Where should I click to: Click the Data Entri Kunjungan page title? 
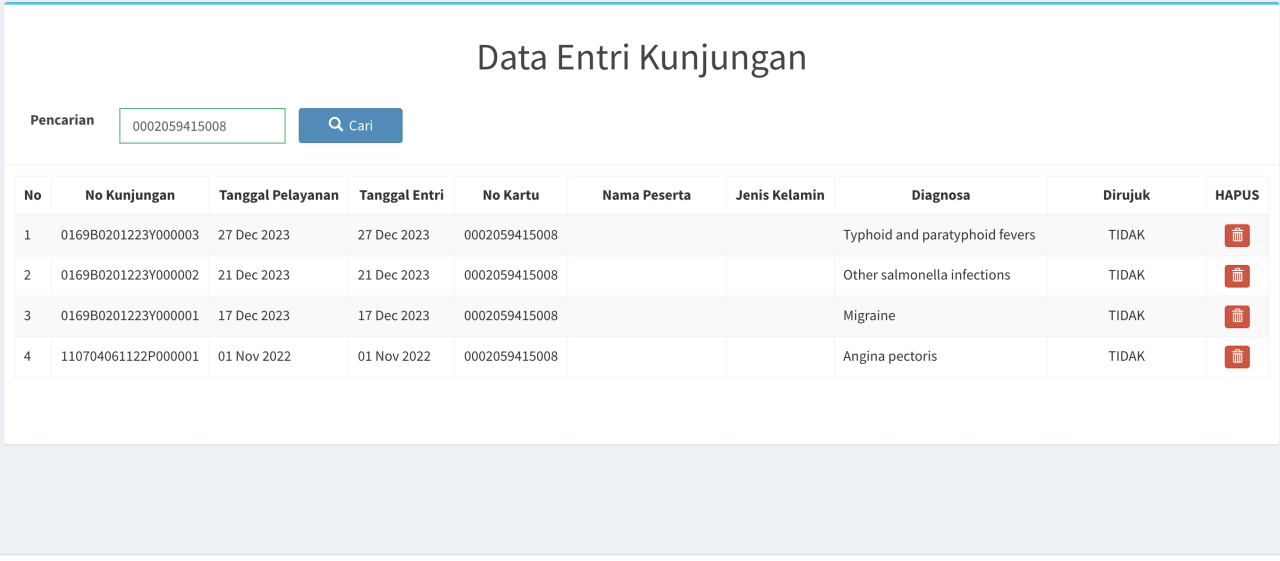click(641, 58)
